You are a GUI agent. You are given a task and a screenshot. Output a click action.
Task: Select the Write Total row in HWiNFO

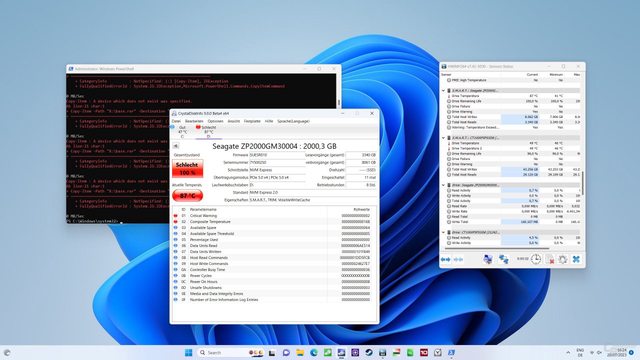click(513, 222)
